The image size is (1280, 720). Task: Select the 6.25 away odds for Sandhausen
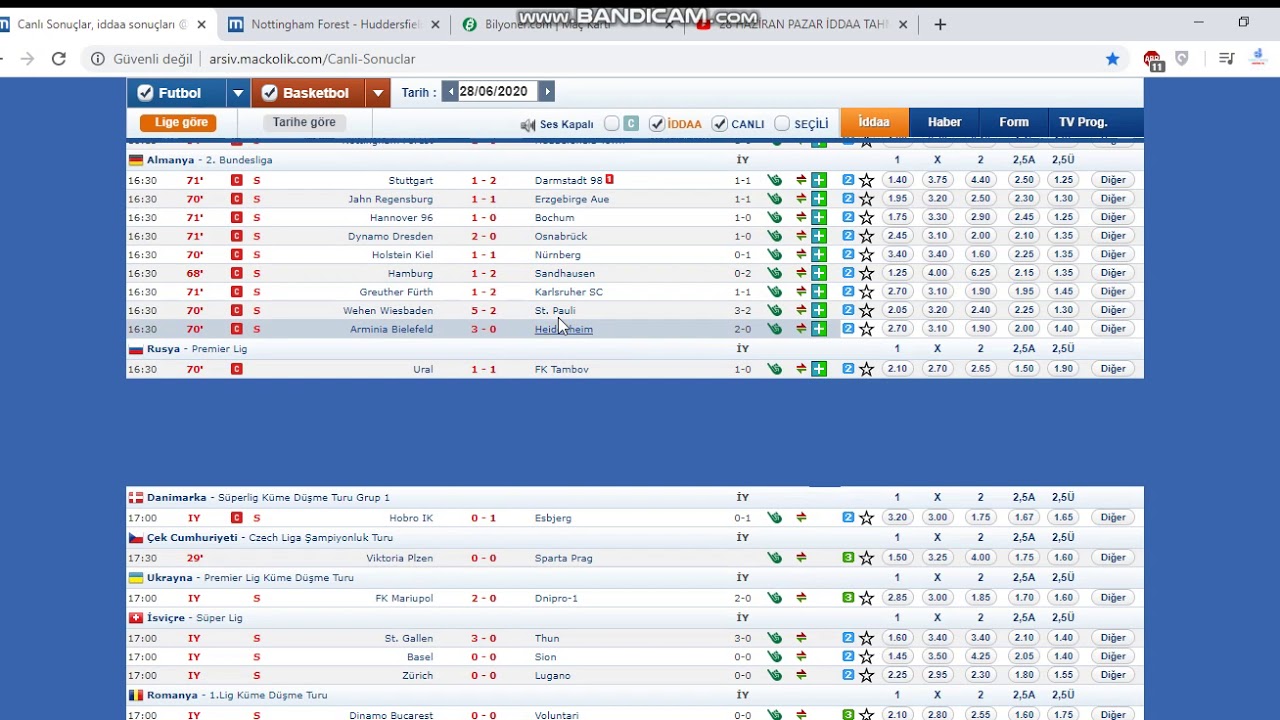tap(980, 273)
